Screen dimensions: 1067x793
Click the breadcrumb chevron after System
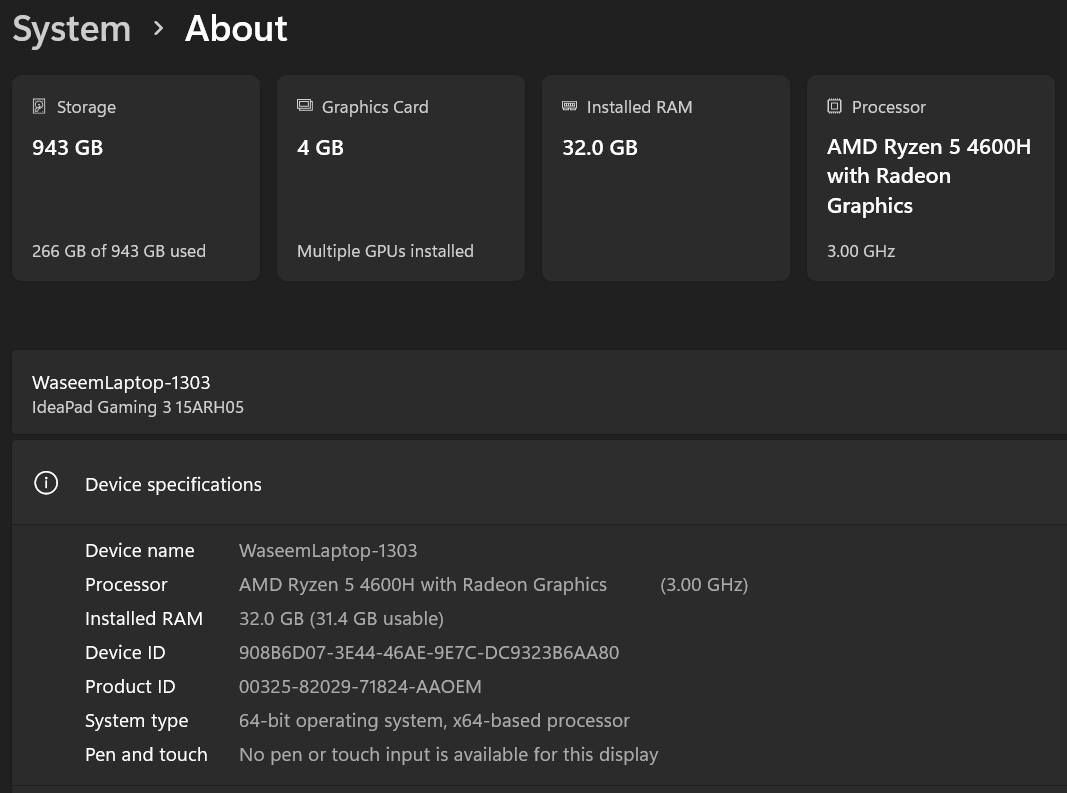[x=158, y=29]
